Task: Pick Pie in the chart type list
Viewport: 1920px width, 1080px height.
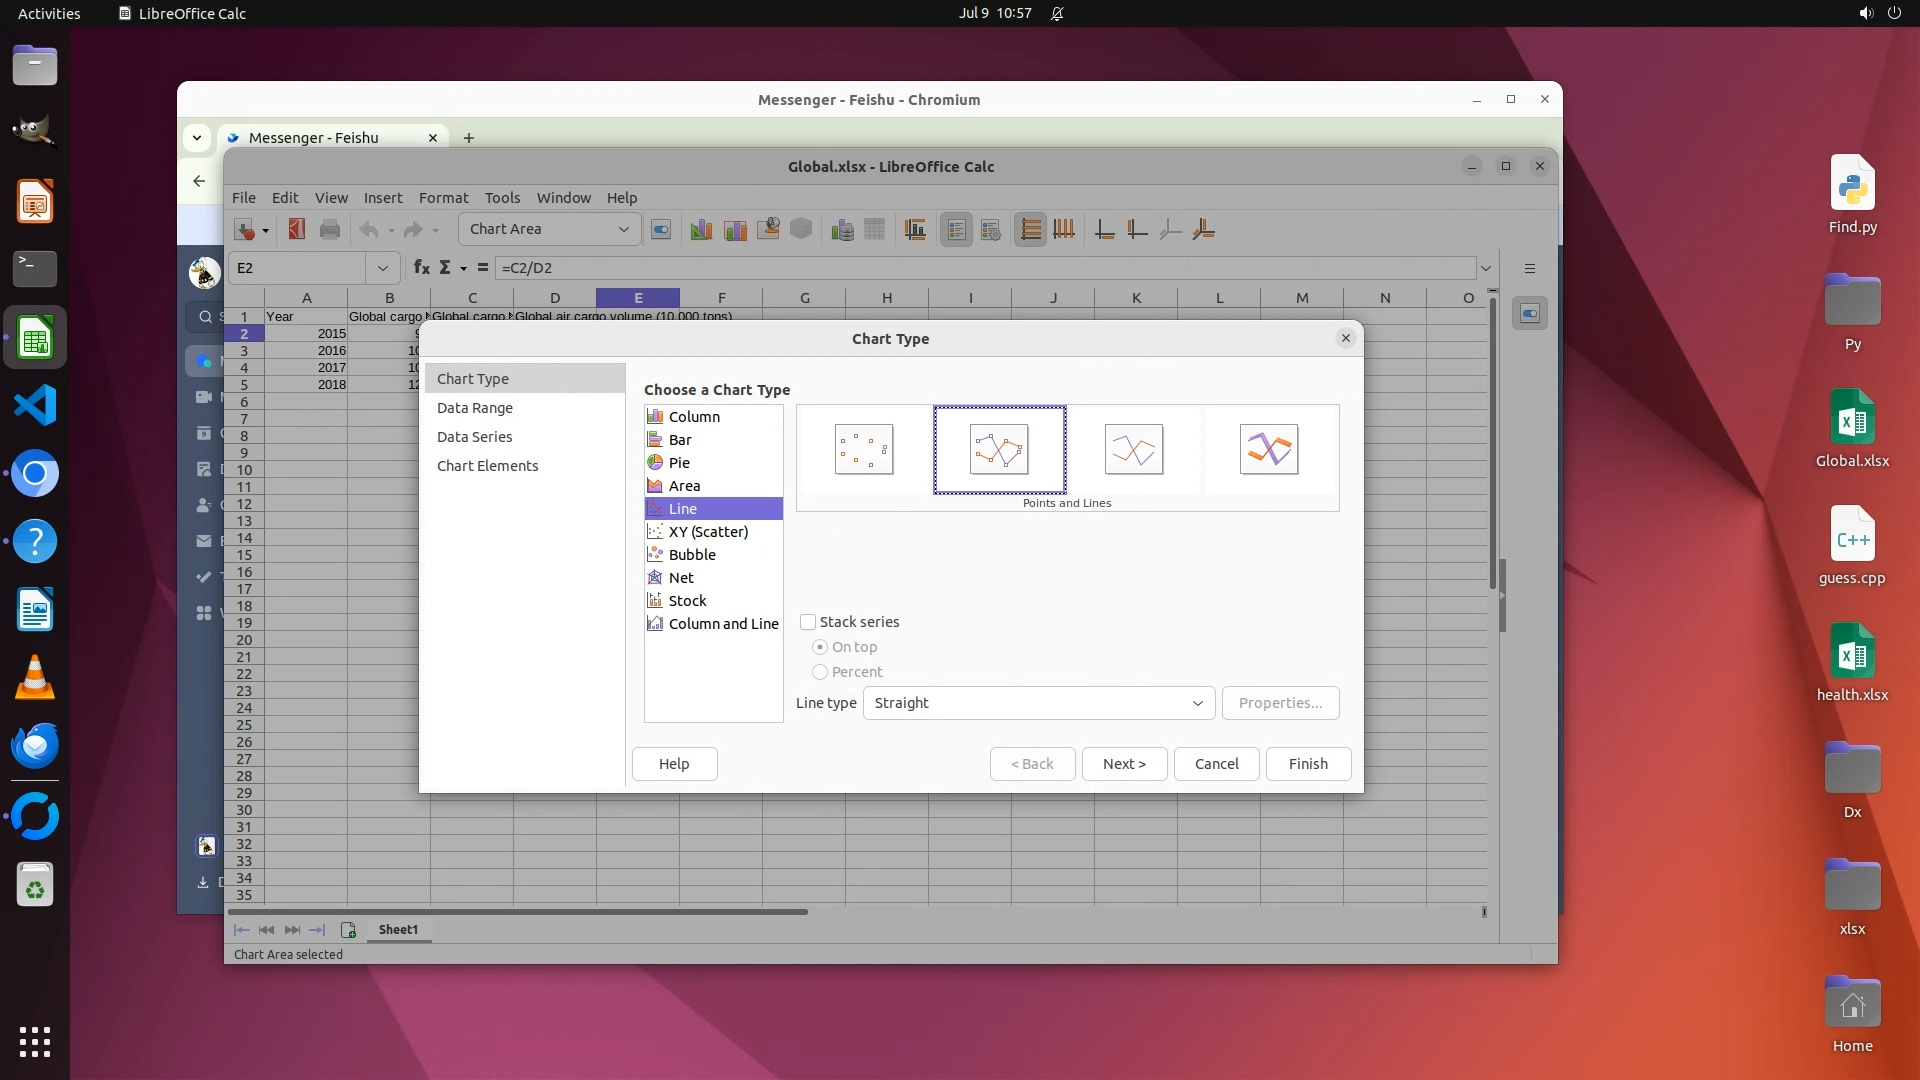Action: [679, 463]
